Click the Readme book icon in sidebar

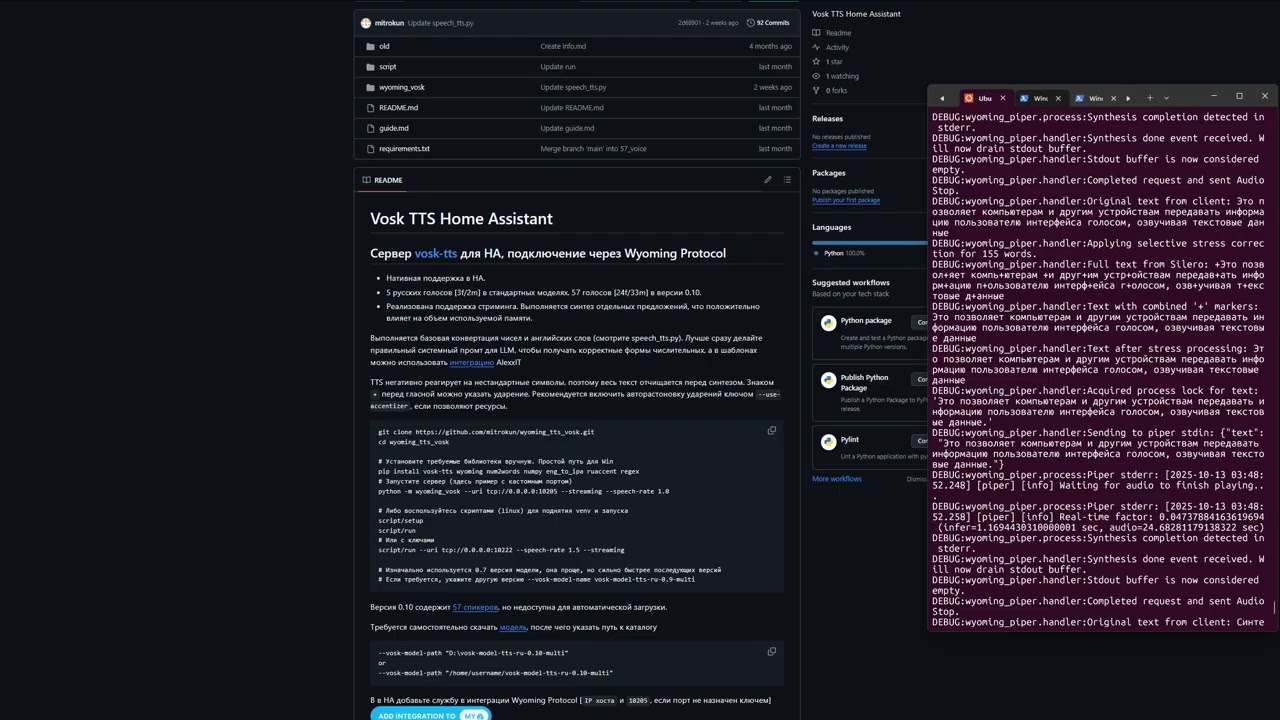point(816,33)
